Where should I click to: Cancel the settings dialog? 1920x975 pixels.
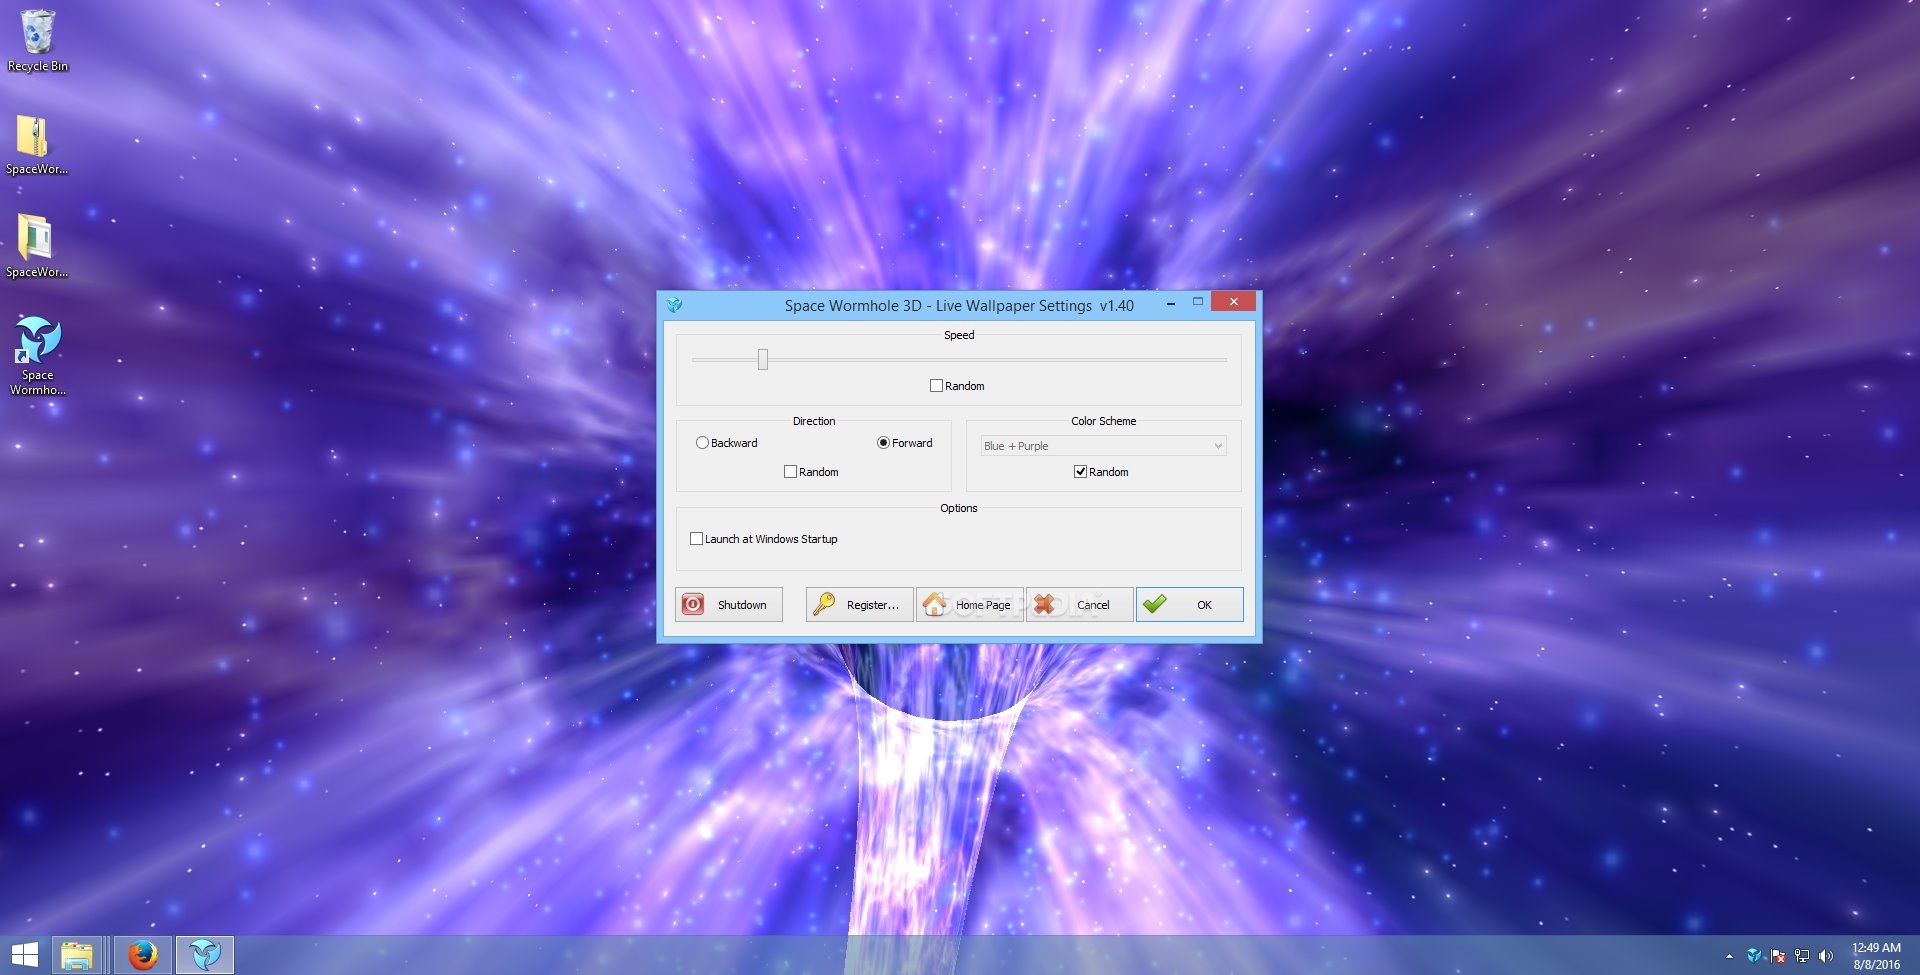(x=1079, y=604)
